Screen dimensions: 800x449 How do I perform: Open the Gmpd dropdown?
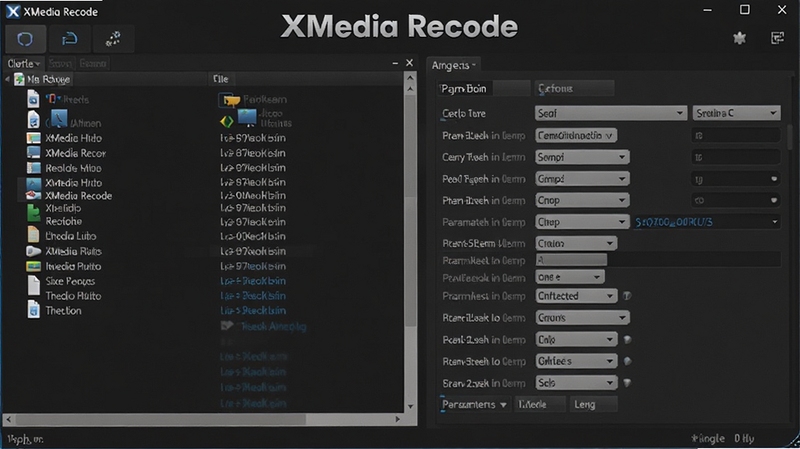click(x=582, y=179)
